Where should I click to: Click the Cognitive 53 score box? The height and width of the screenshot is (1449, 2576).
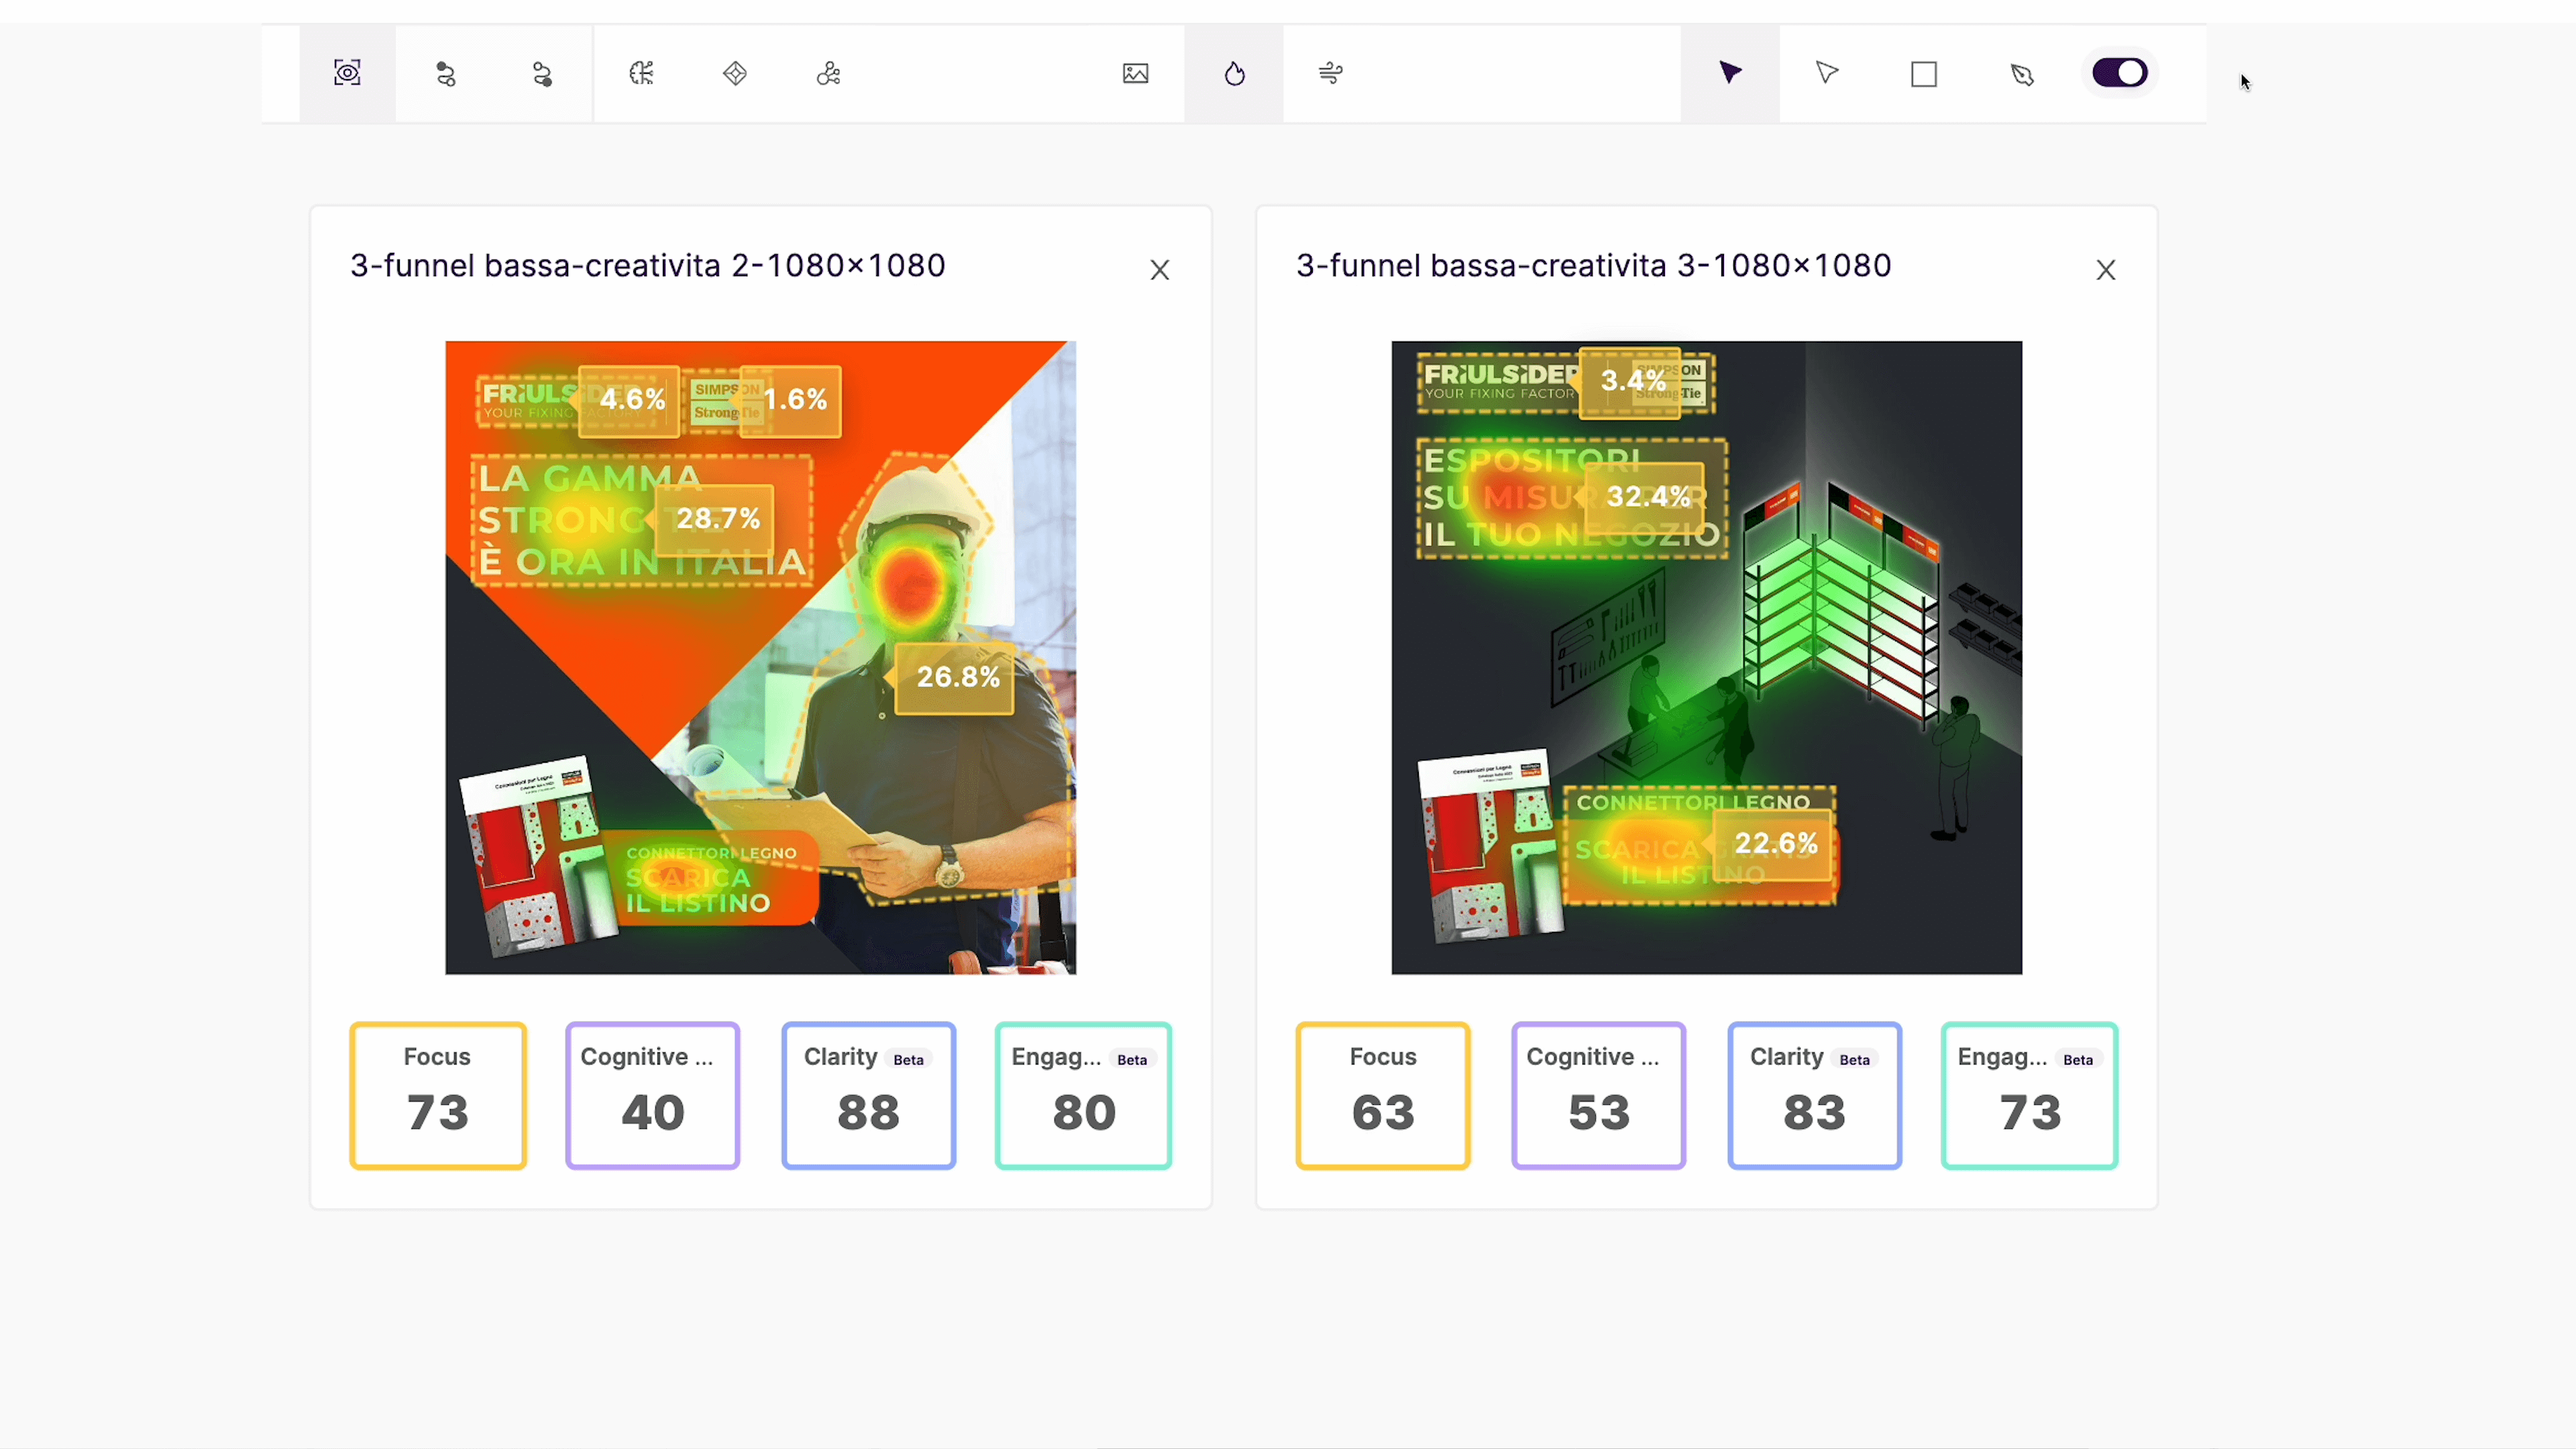tap(1598, 1095)
